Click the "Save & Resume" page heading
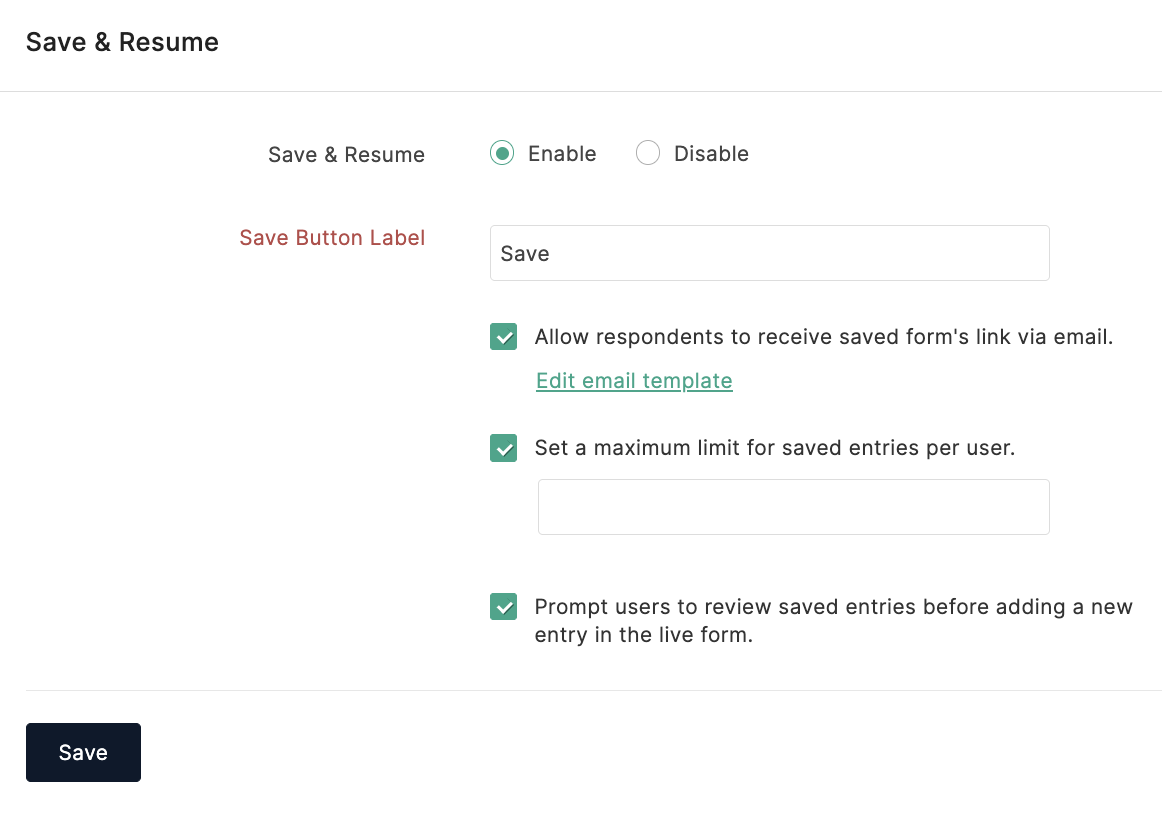The image size is (1162, 818). coord(122,42)
